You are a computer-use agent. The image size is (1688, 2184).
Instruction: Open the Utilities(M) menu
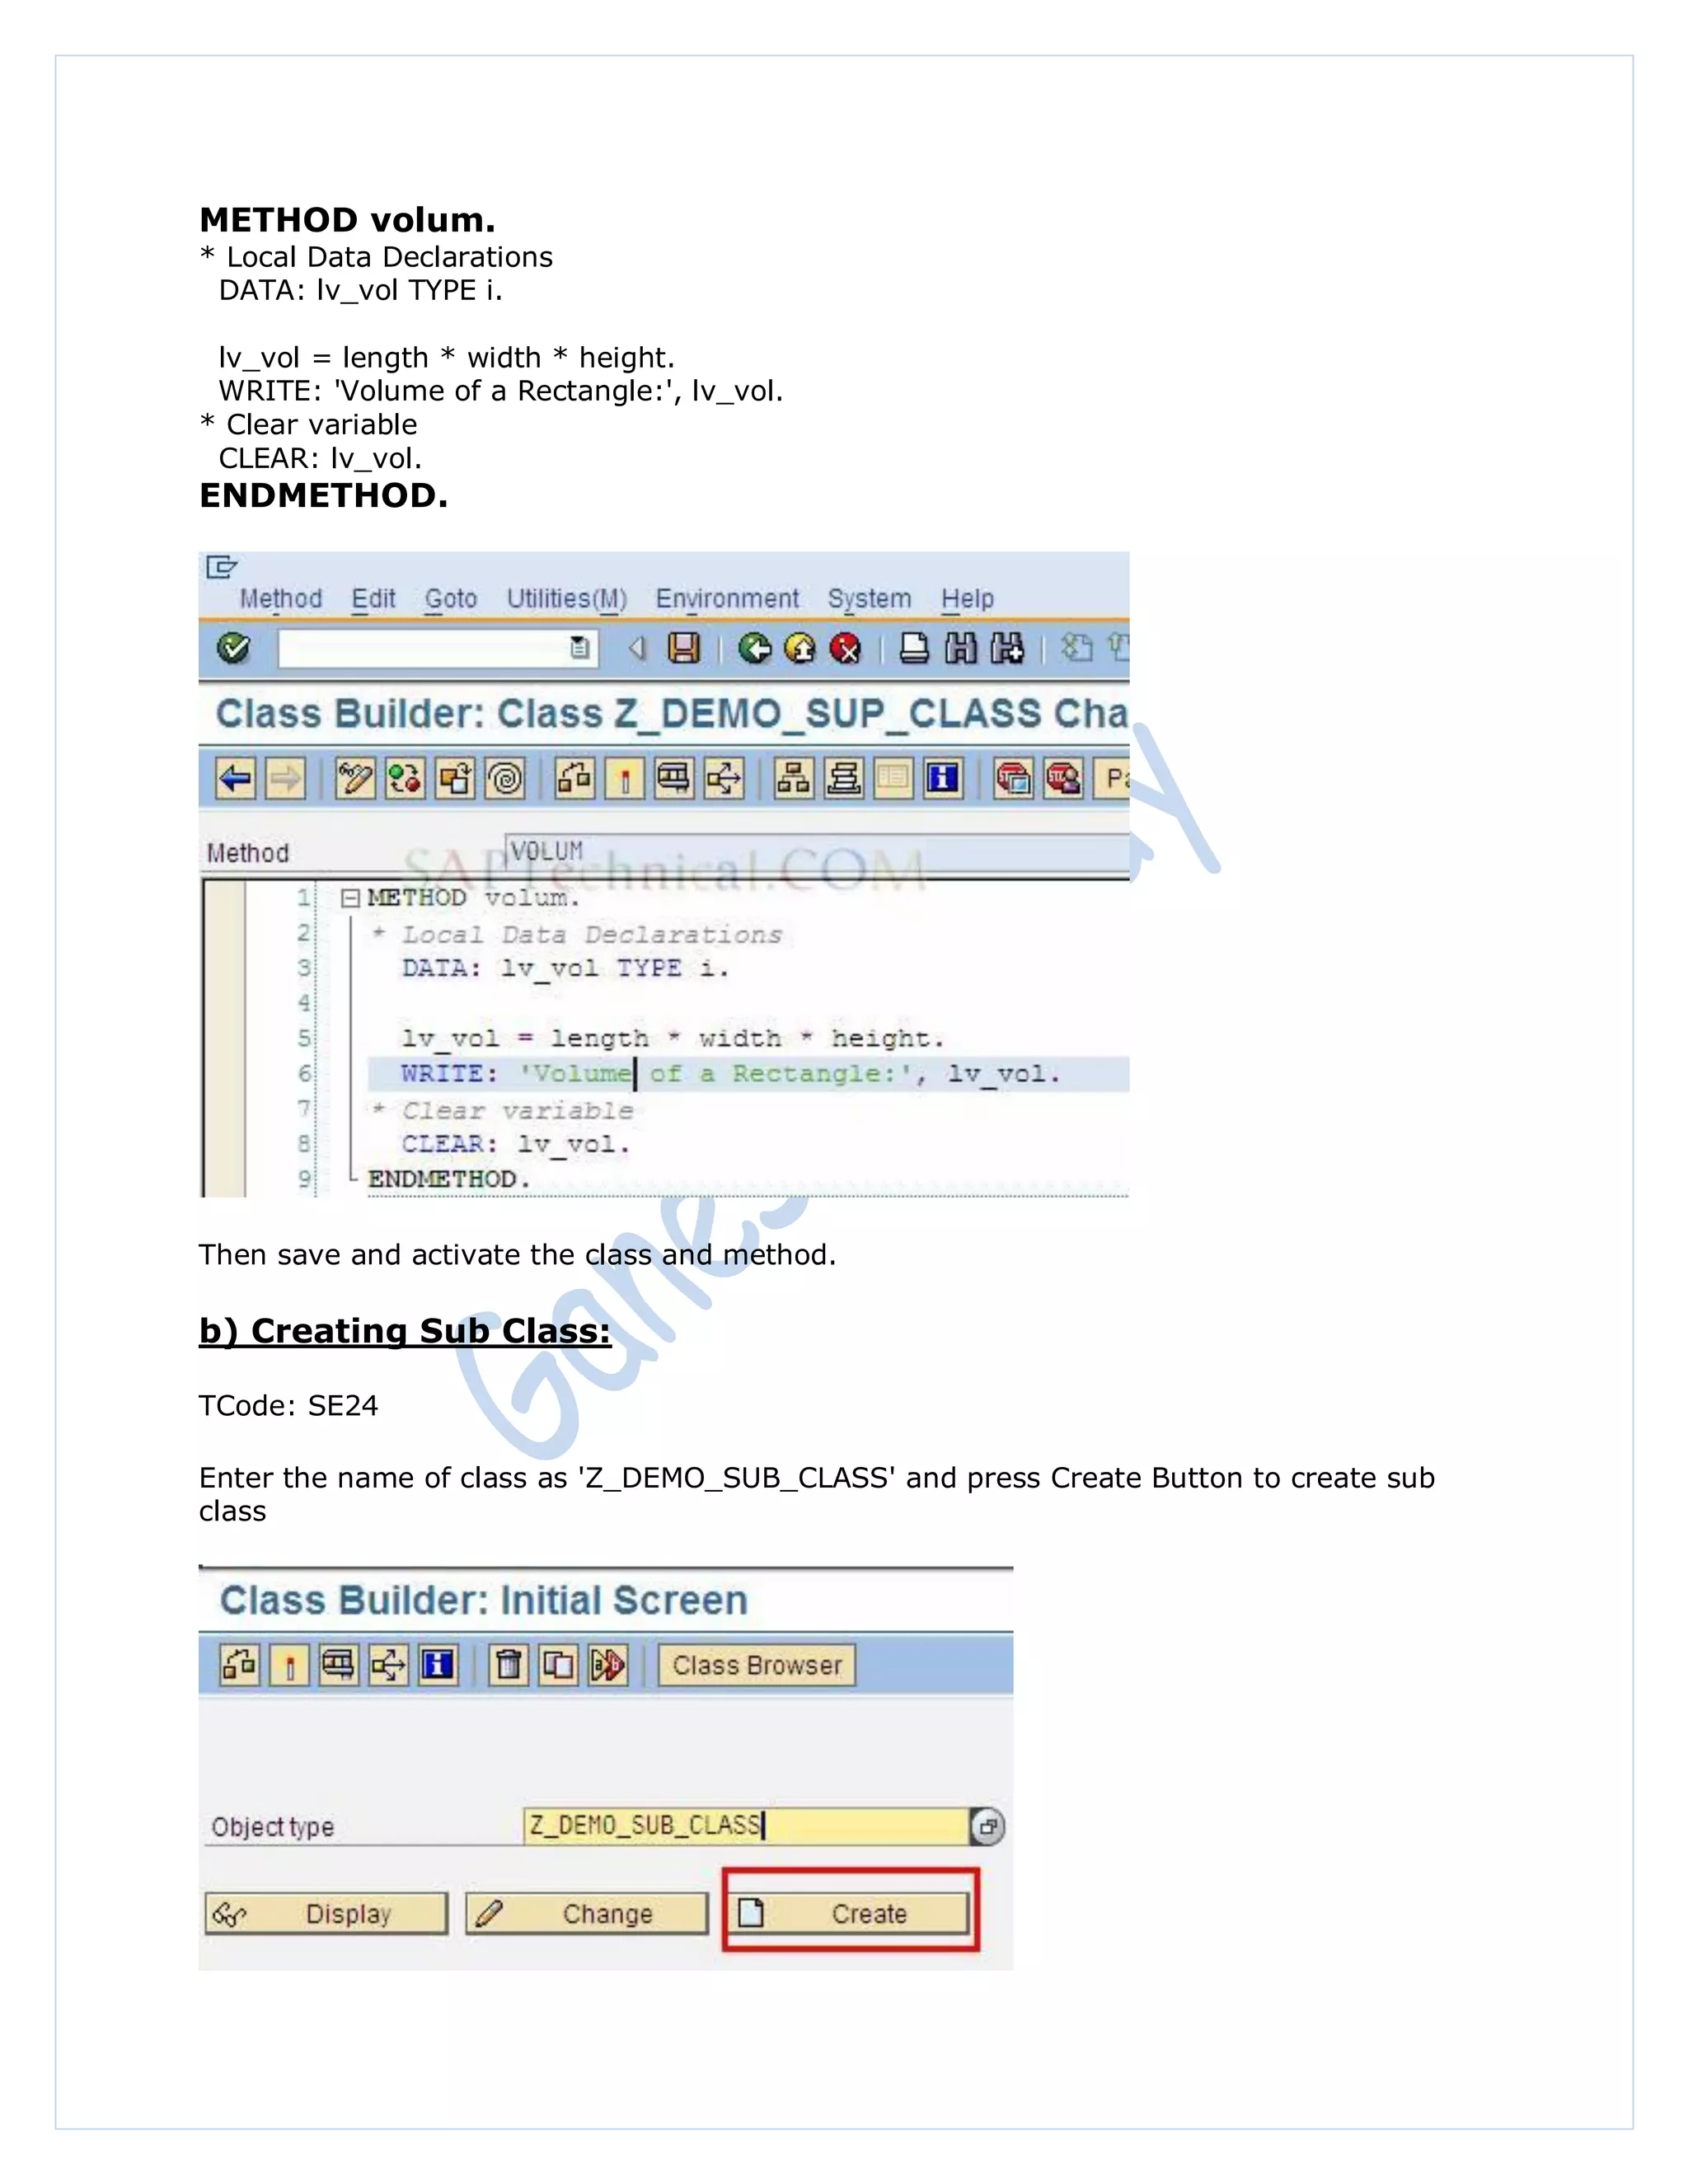tap(567, 599)
